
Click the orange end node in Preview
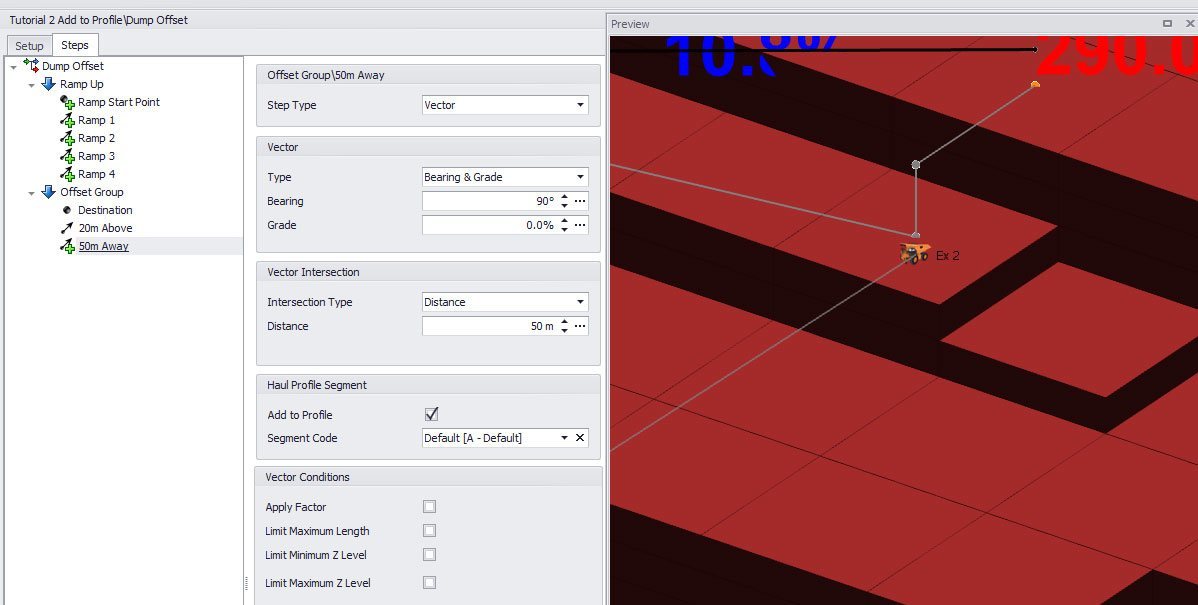[x=1034, y=84]
